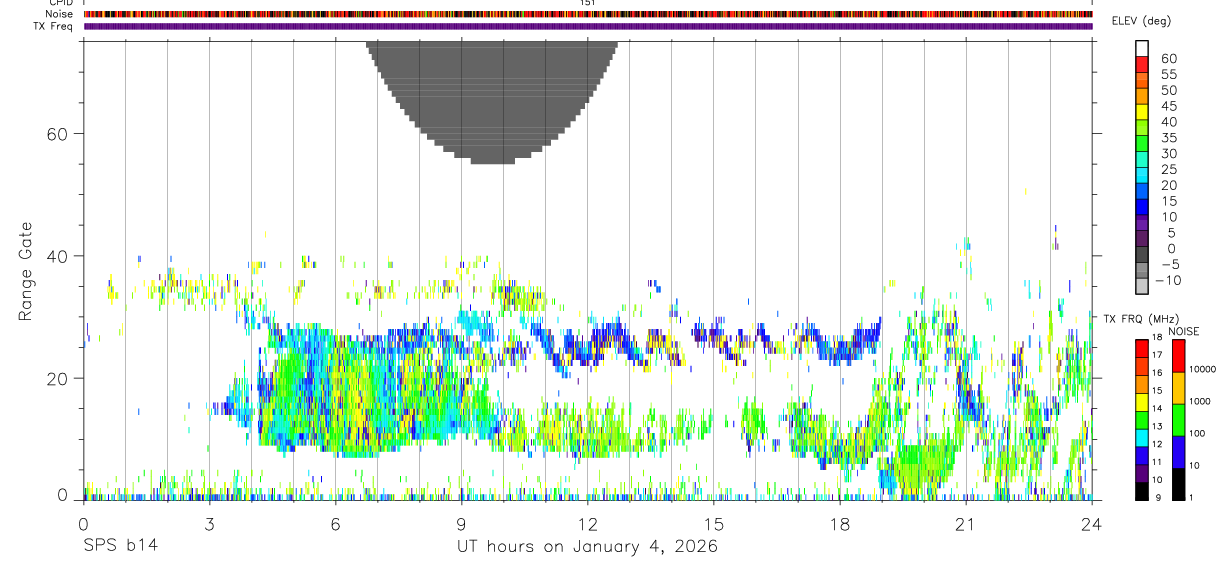Click the '55' label on the ELEV colorbar
The height and width of the screenshot is (567, 1228).
pos(1168,75)
